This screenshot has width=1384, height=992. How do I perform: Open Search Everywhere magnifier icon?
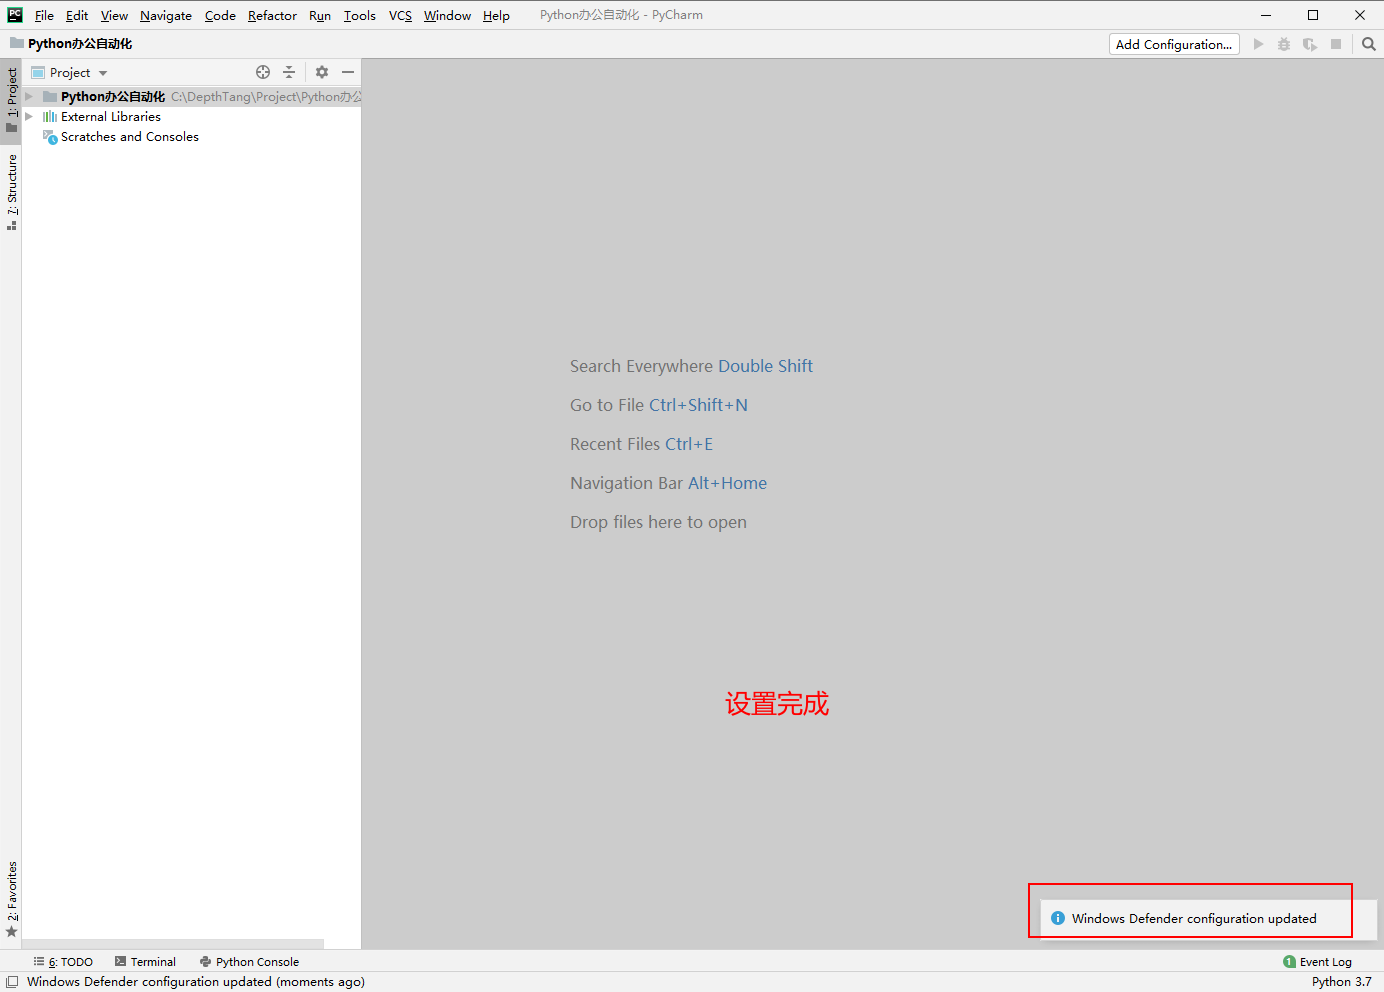[1369, 44]
